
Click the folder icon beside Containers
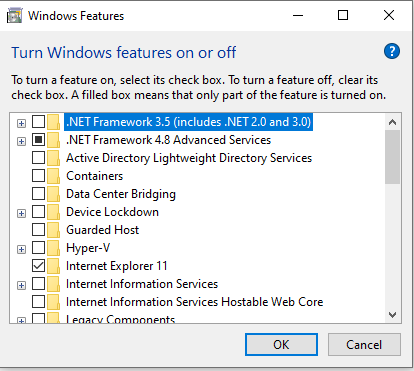pyautogui.click(x=53, y=176)
